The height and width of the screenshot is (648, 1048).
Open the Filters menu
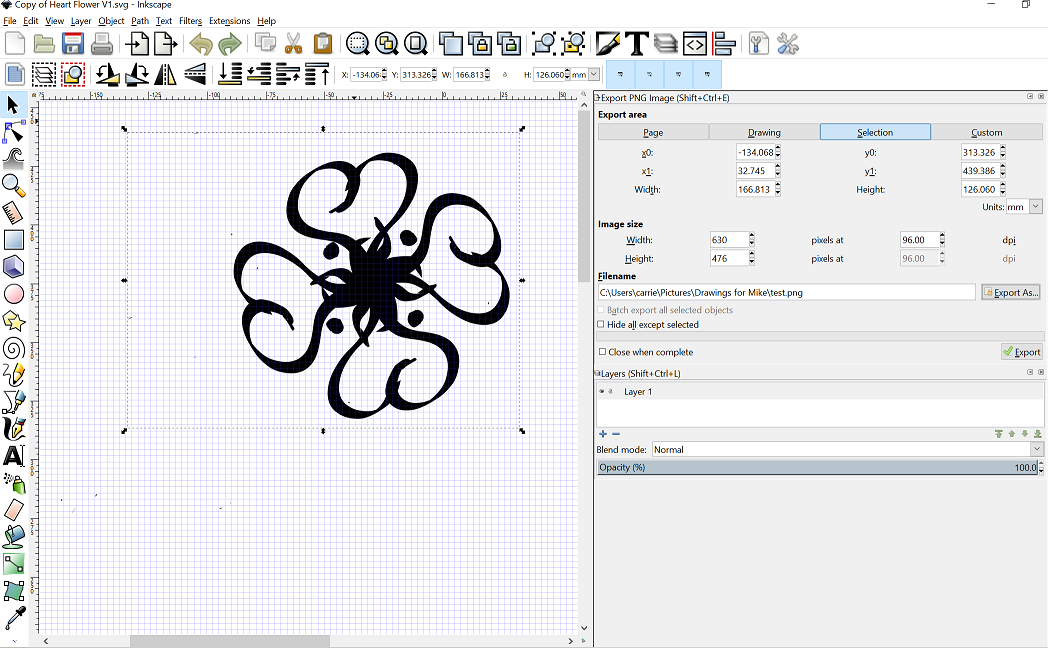point(191,20)
